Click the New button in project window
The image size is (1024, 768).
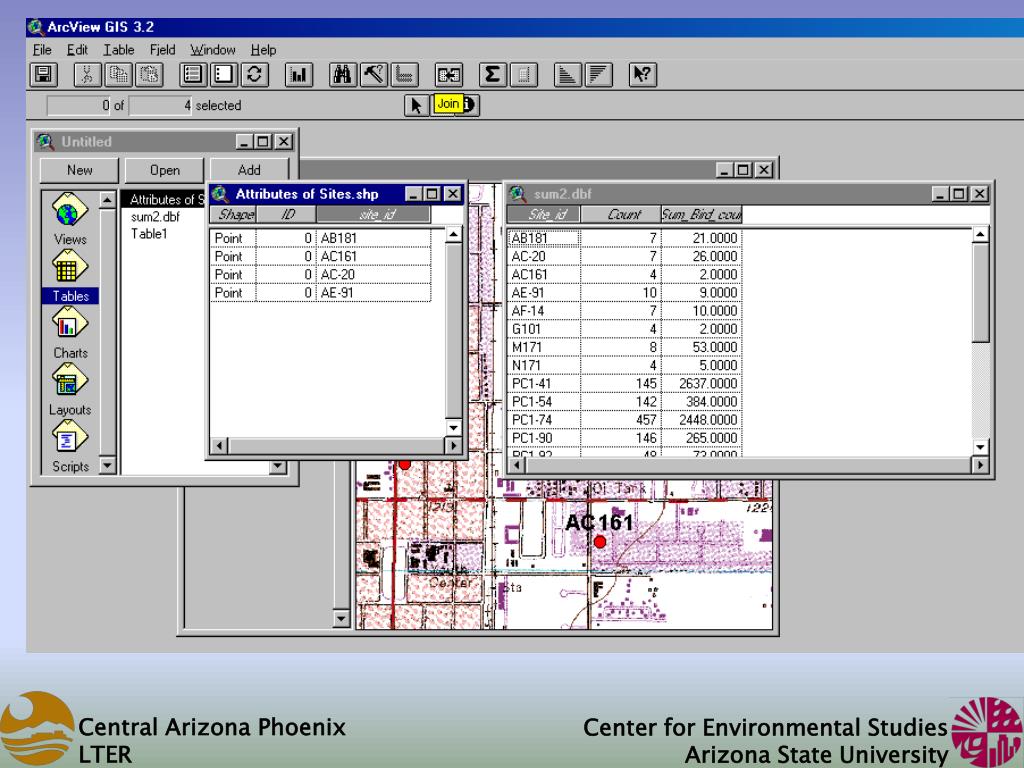79,171
